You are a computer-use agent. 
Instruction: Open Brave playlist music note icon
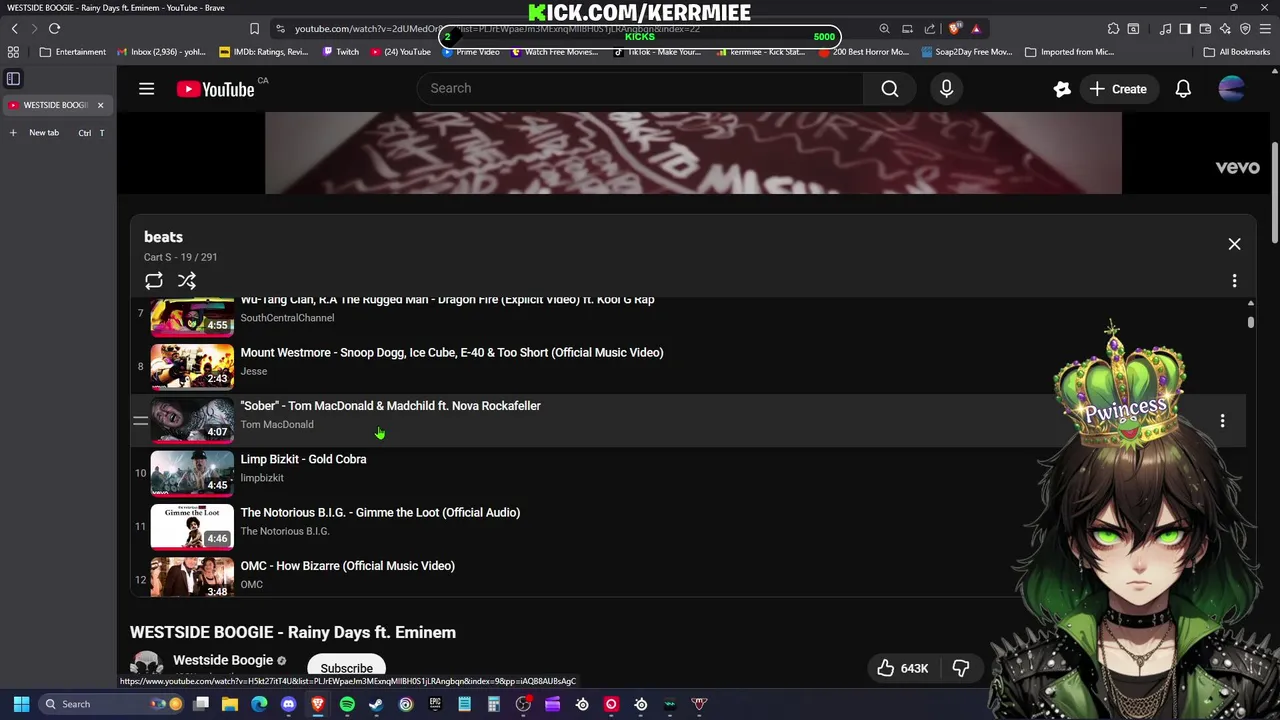(x=1165, y=29)
